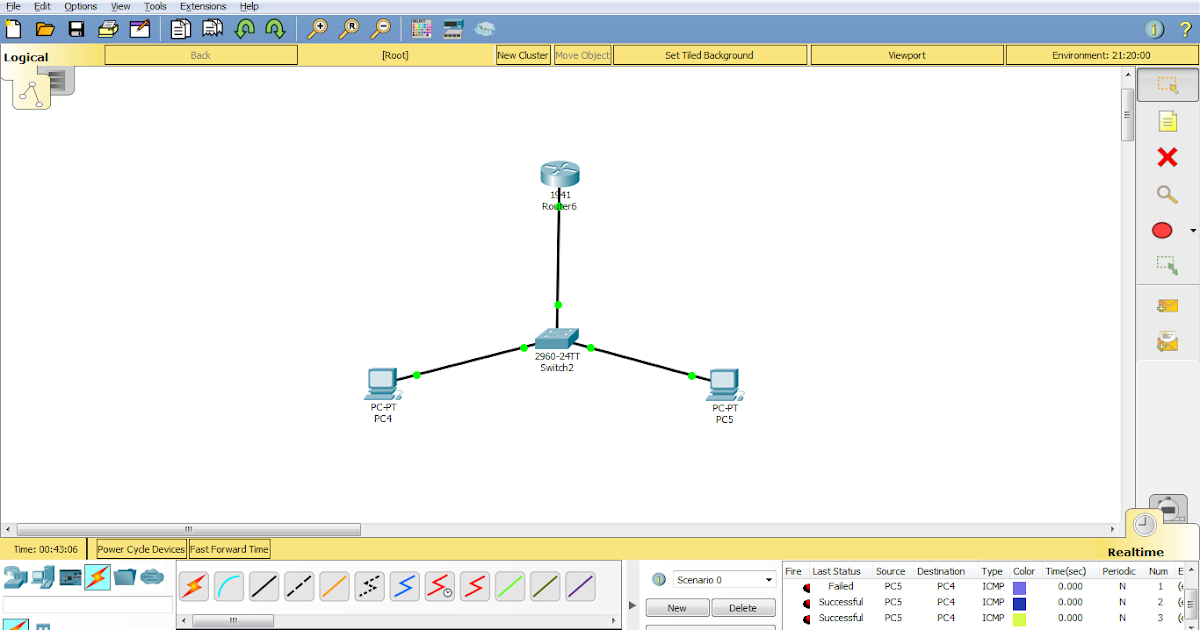Choose the serial DCE connection with clock
Viewport: 1200px width, 630px height.
point(440,586)
